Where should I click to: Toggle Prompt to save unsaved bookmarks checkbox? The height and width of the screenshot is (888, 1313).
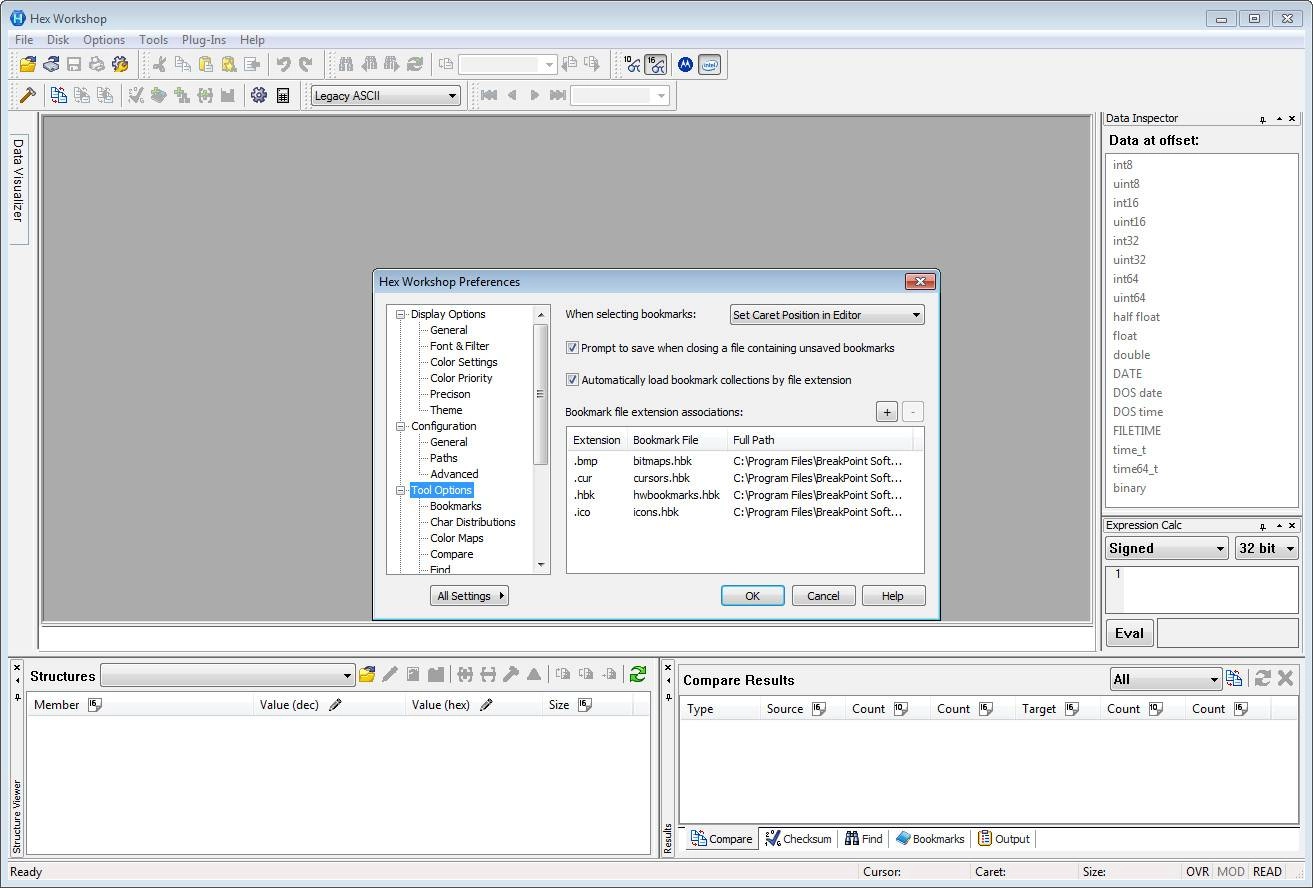[572, 348]
